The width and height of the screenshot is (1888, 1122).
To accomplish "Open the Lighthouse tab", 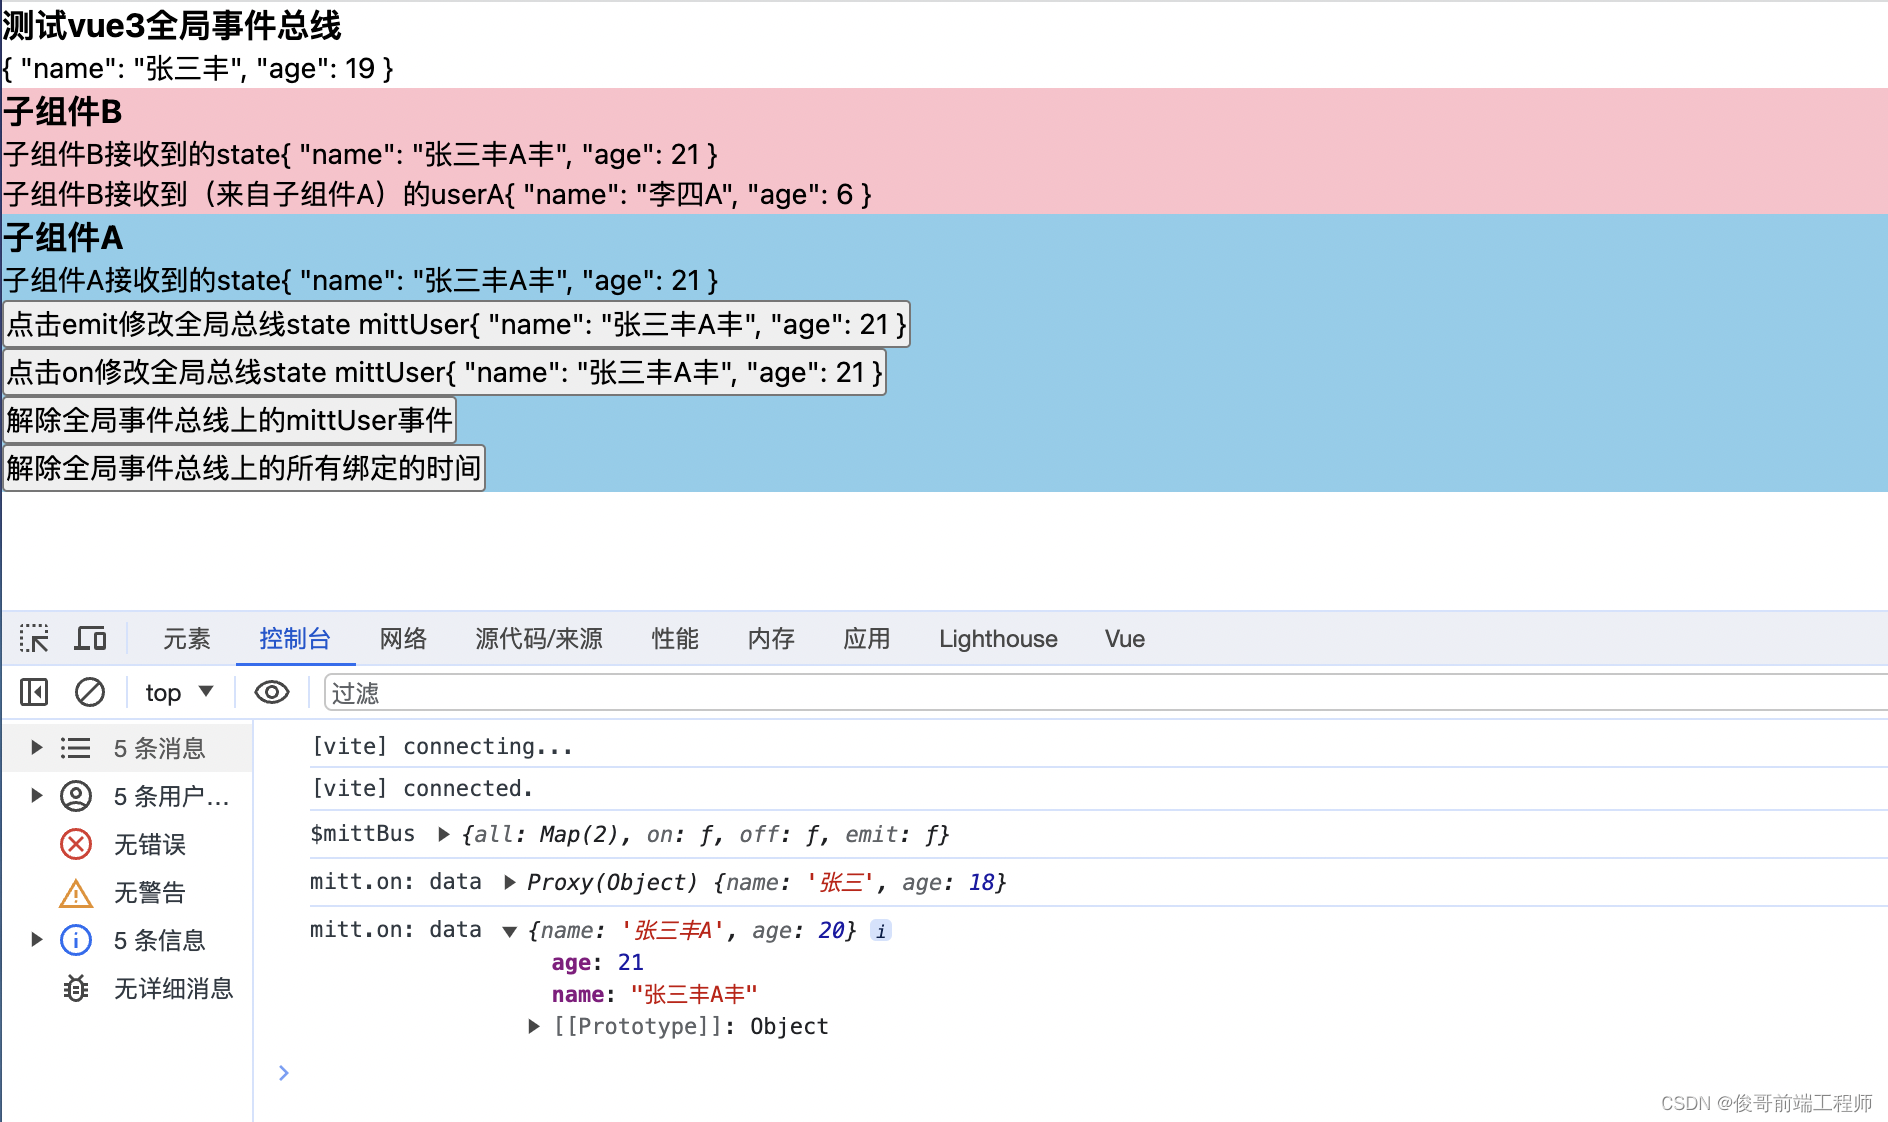I will click(x=998, y=638).
